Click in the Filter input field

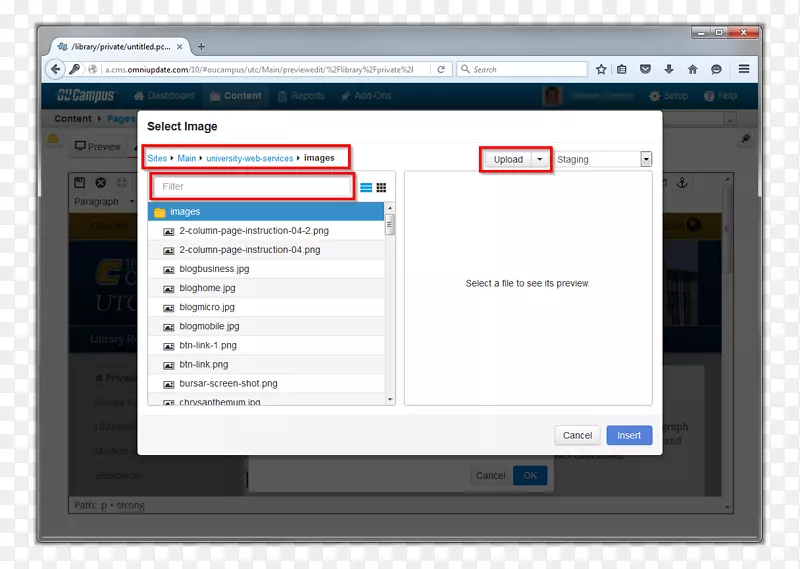click(252, 186)
